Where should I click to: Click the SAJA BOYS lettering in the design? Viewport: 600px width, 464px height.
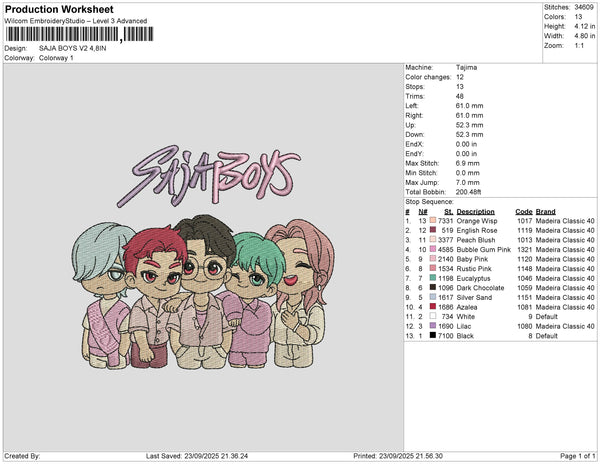(209, 175)
